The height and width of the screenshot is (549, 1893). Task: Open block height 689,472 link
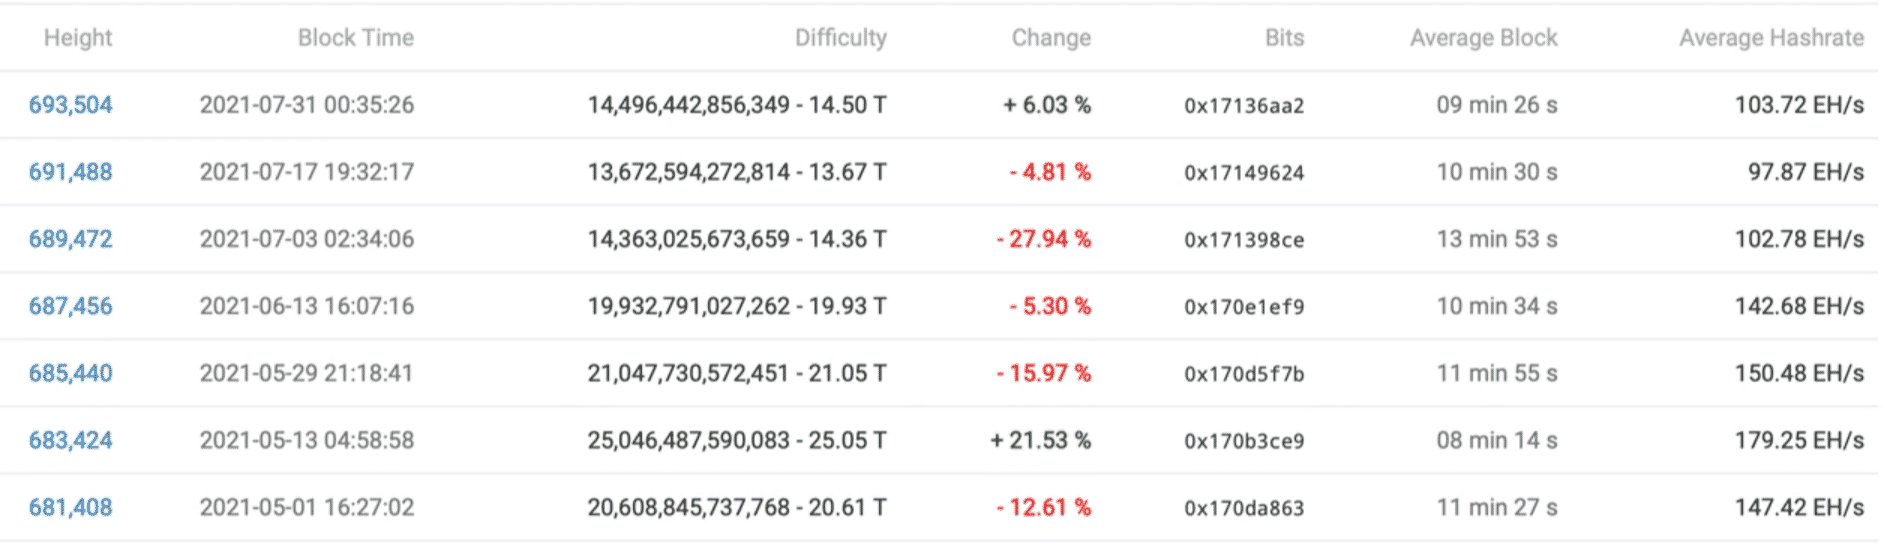(x=71, y=239)
